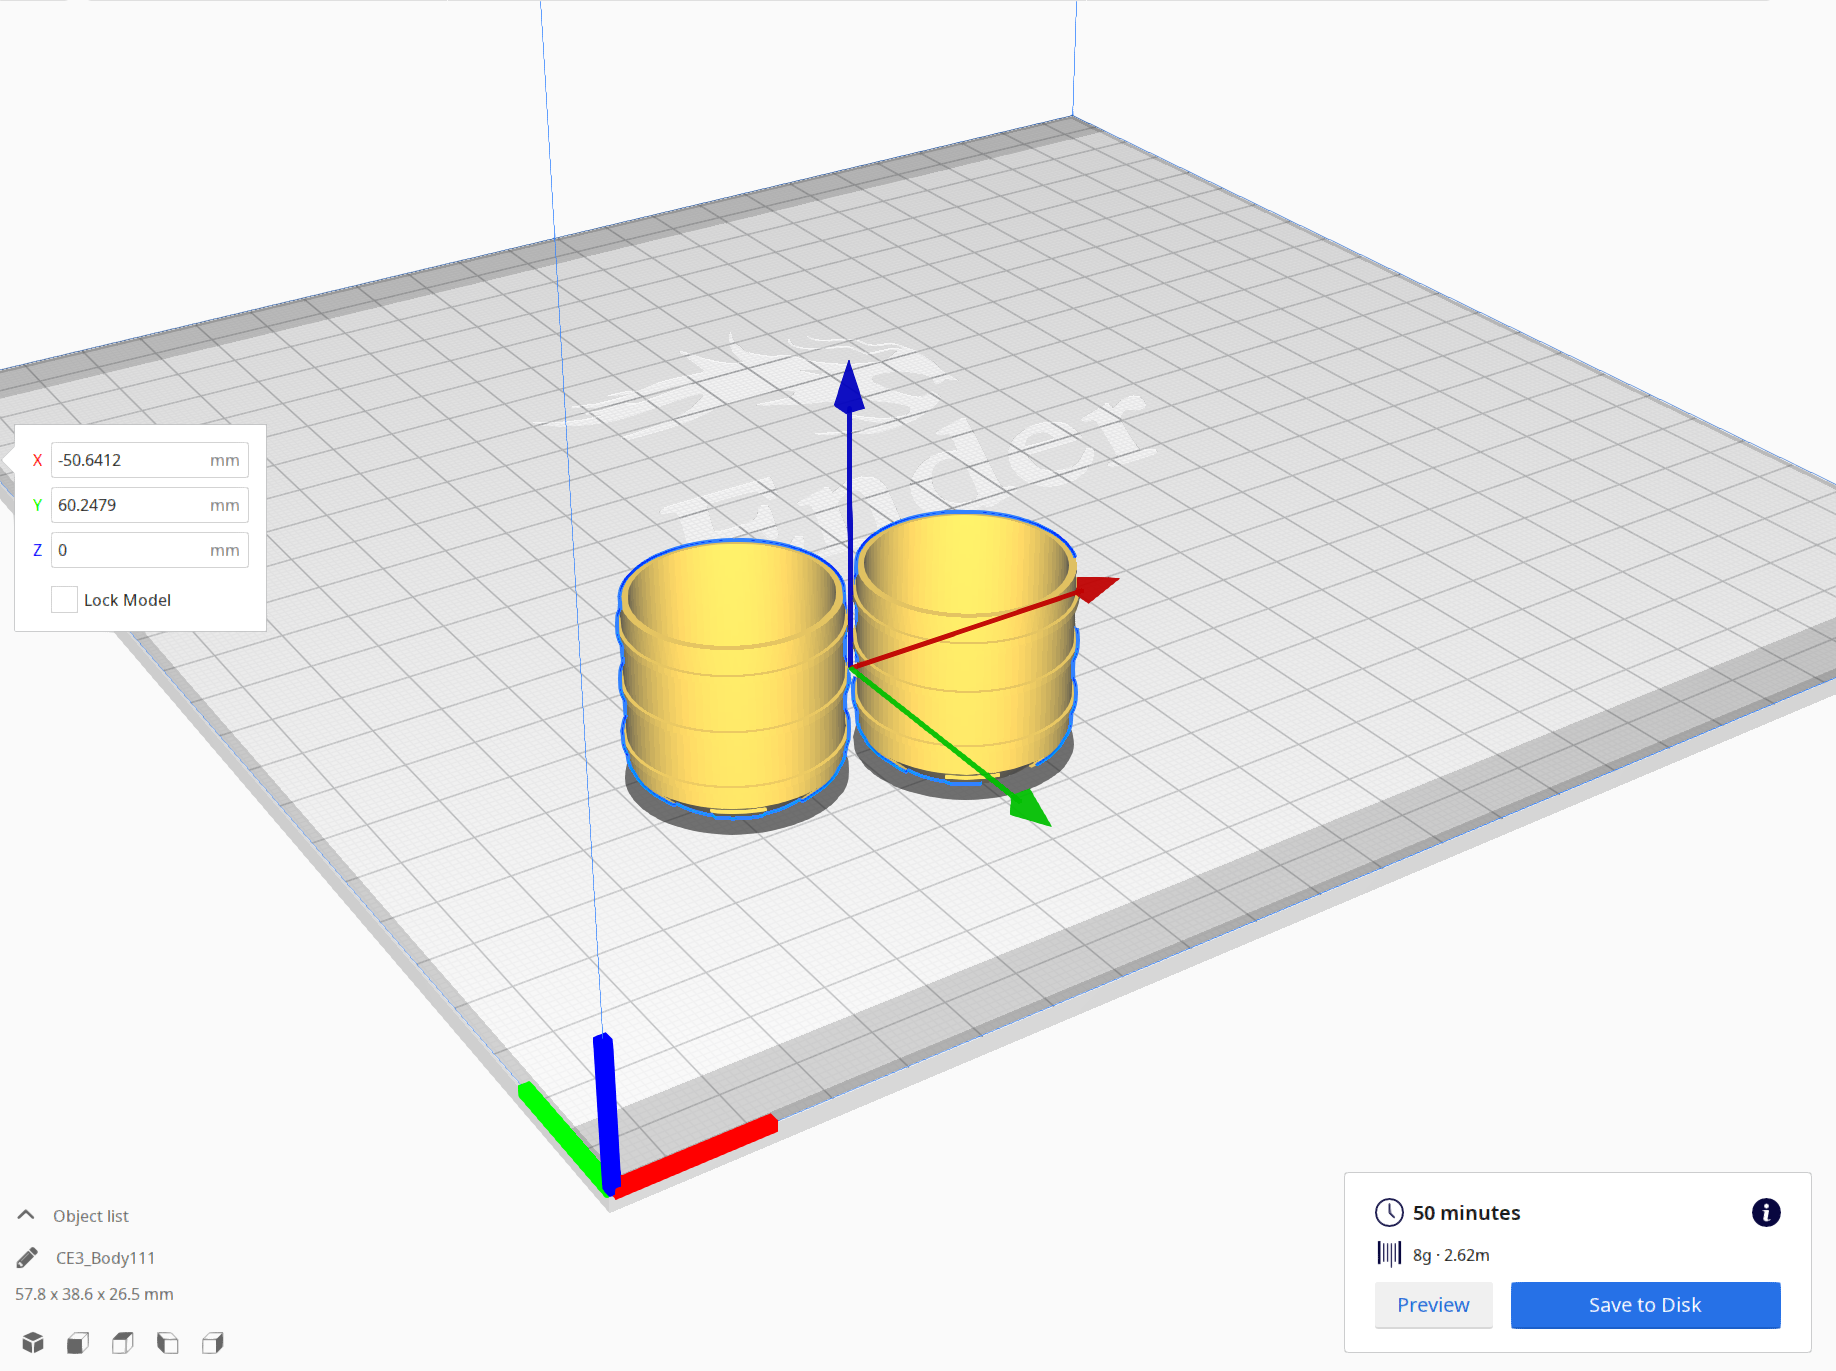Edit the X position field
This screenshot has width=1836, height=1371.
(150, 460)
